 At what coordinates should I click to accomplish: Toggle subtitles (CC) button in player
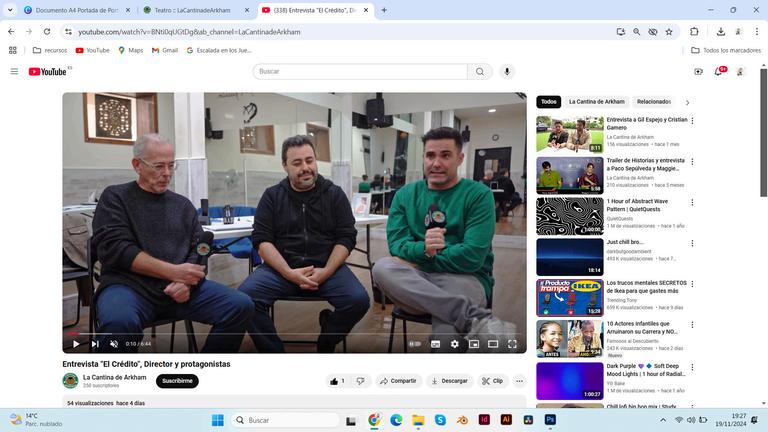click(x=435, y=344)
